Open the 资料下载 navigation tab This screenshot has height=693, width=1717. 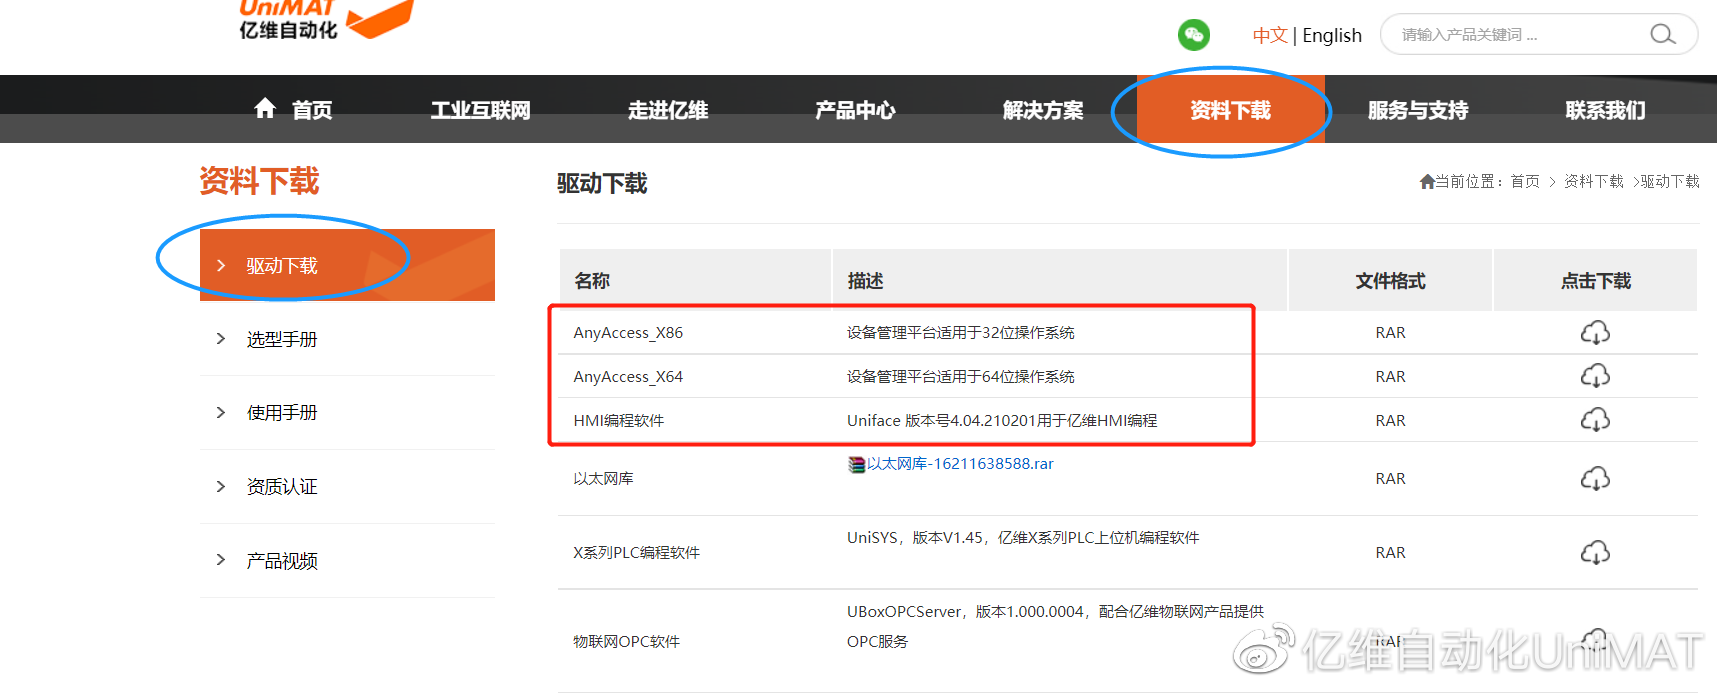coord(1231,110)
